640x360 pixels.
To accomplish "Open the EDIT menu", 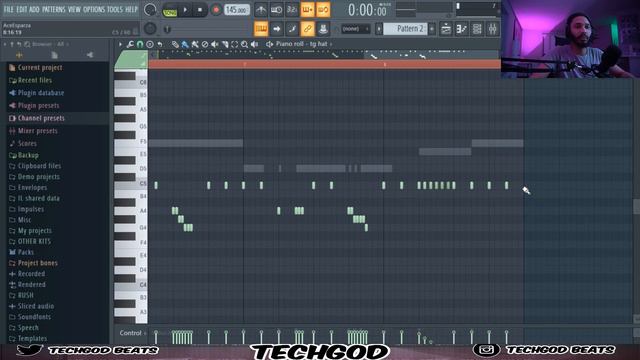I will [22, 9].
